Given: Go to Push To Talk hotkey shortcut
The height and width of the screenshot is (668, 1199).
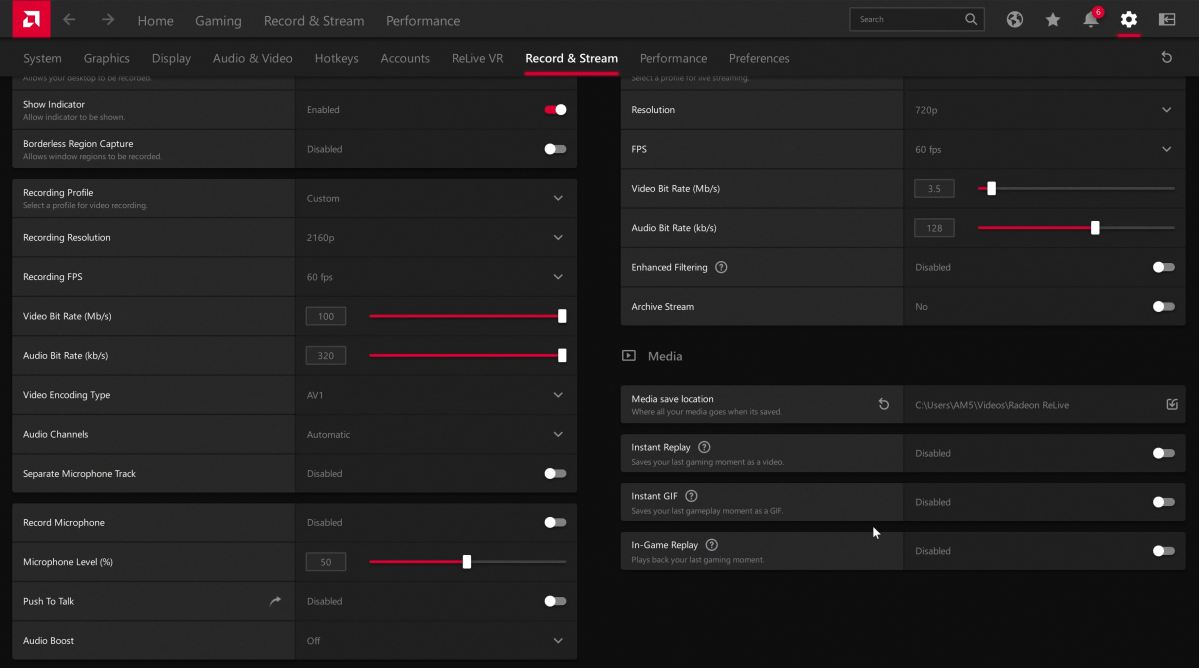Looking at the screenshot, I should 275,602.
